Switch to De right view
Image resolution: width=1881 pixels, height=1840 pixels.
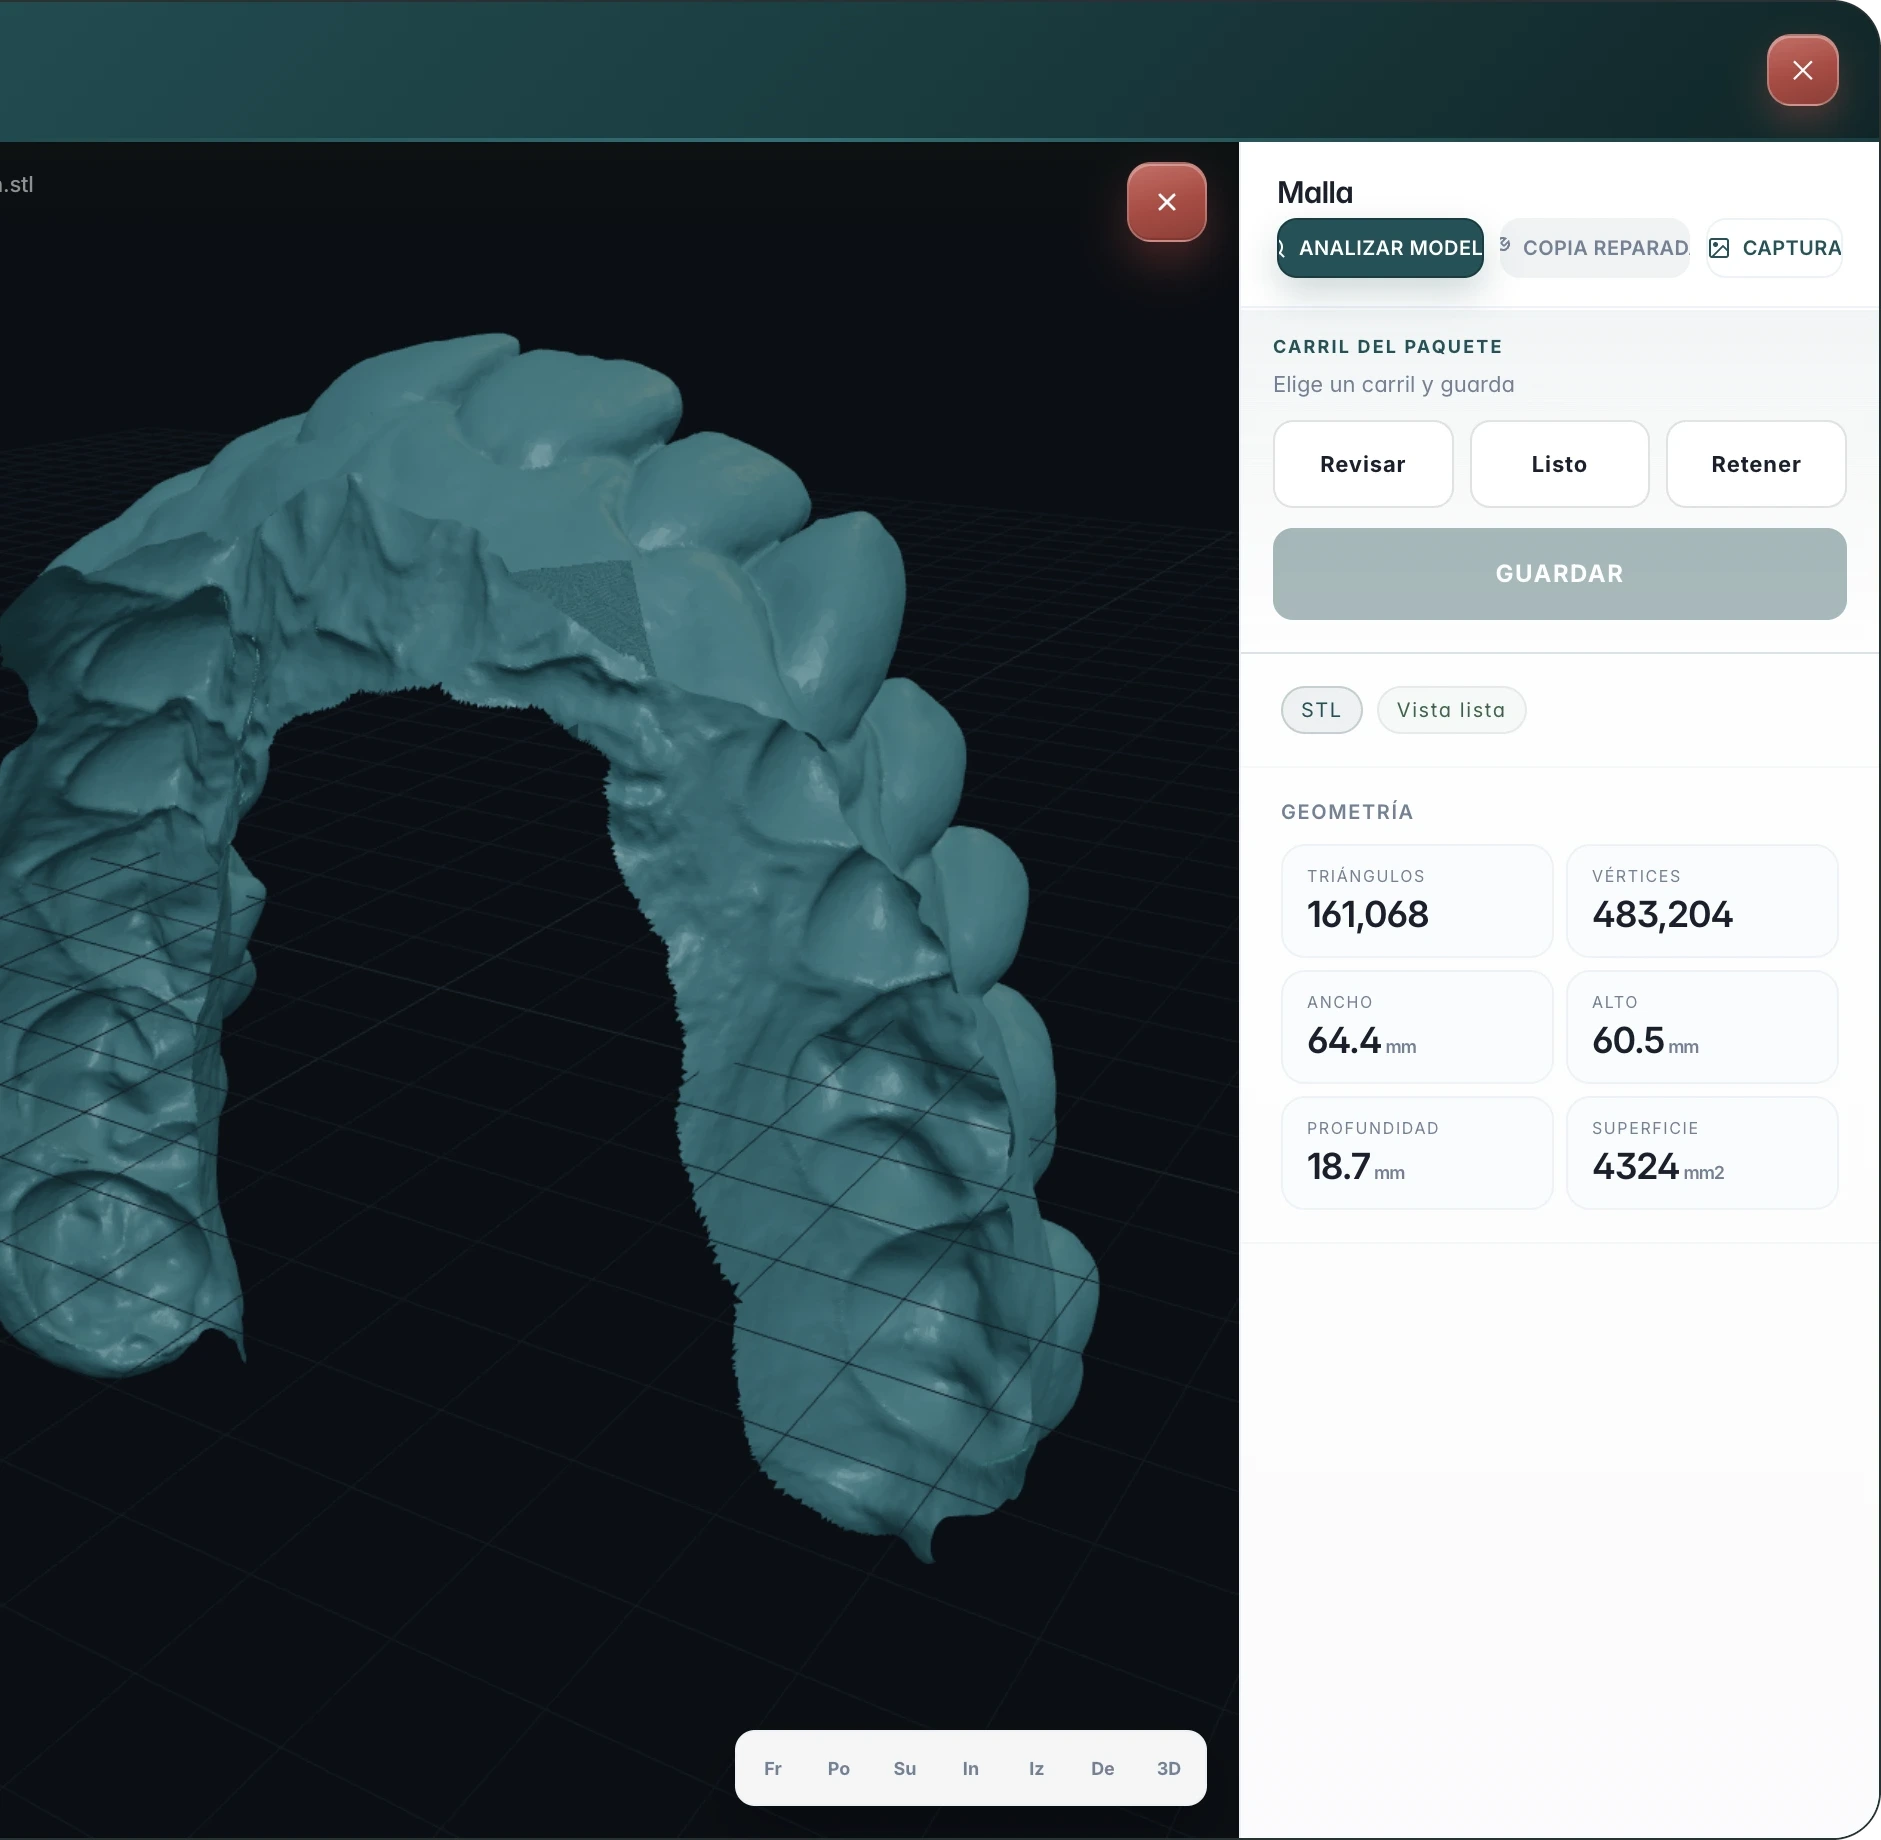[x=1102, y=1768]
